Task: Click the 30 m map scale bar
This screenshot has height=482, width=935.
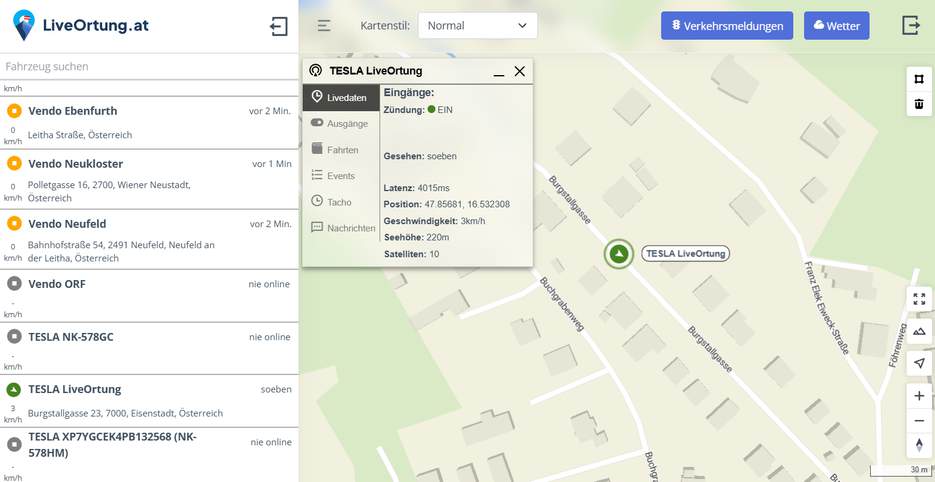Action: [x=900, y=471]
